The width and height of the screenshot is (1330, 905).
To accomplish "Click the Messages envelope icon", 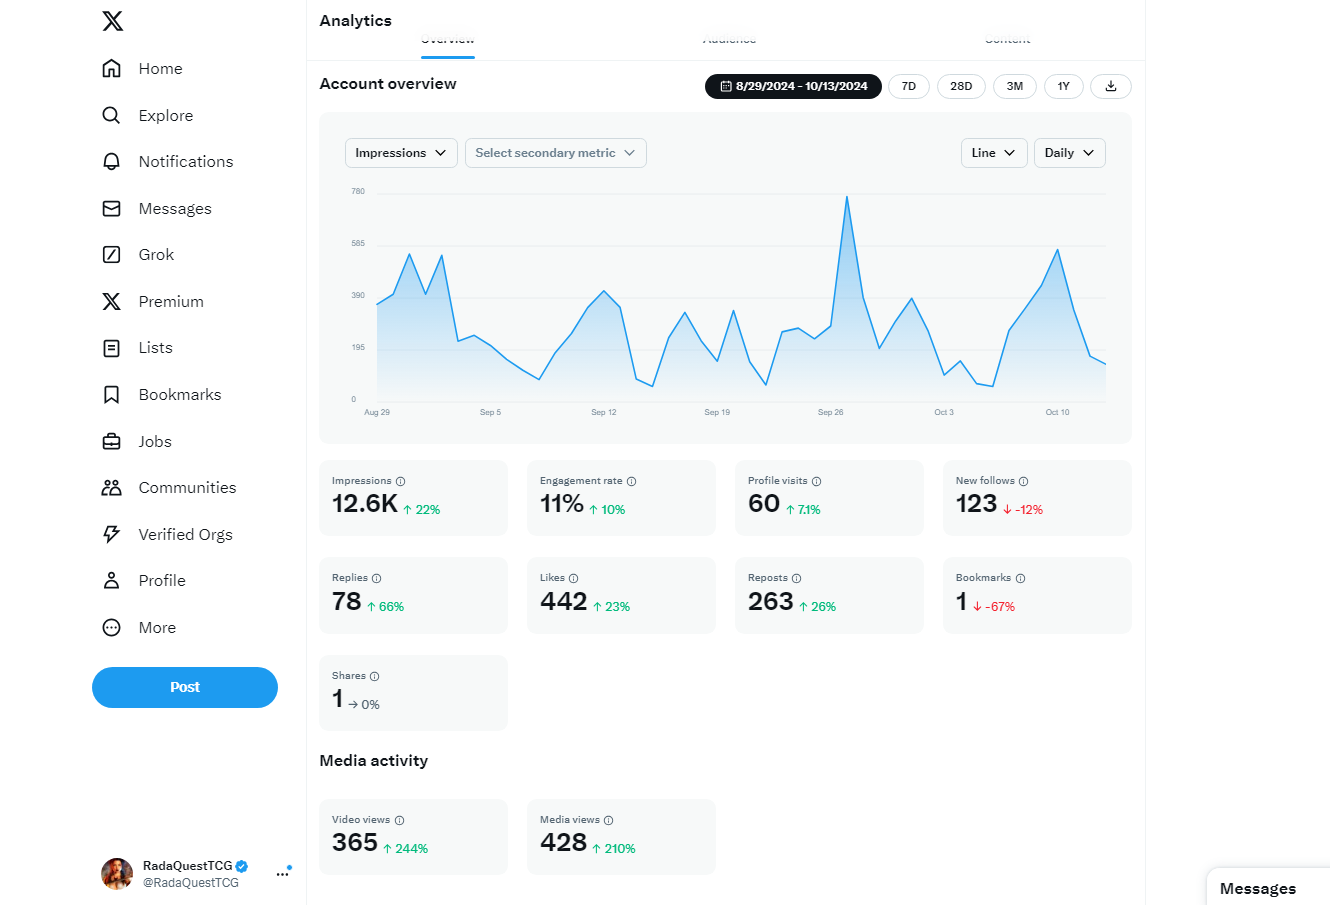I will pos(112,208).
